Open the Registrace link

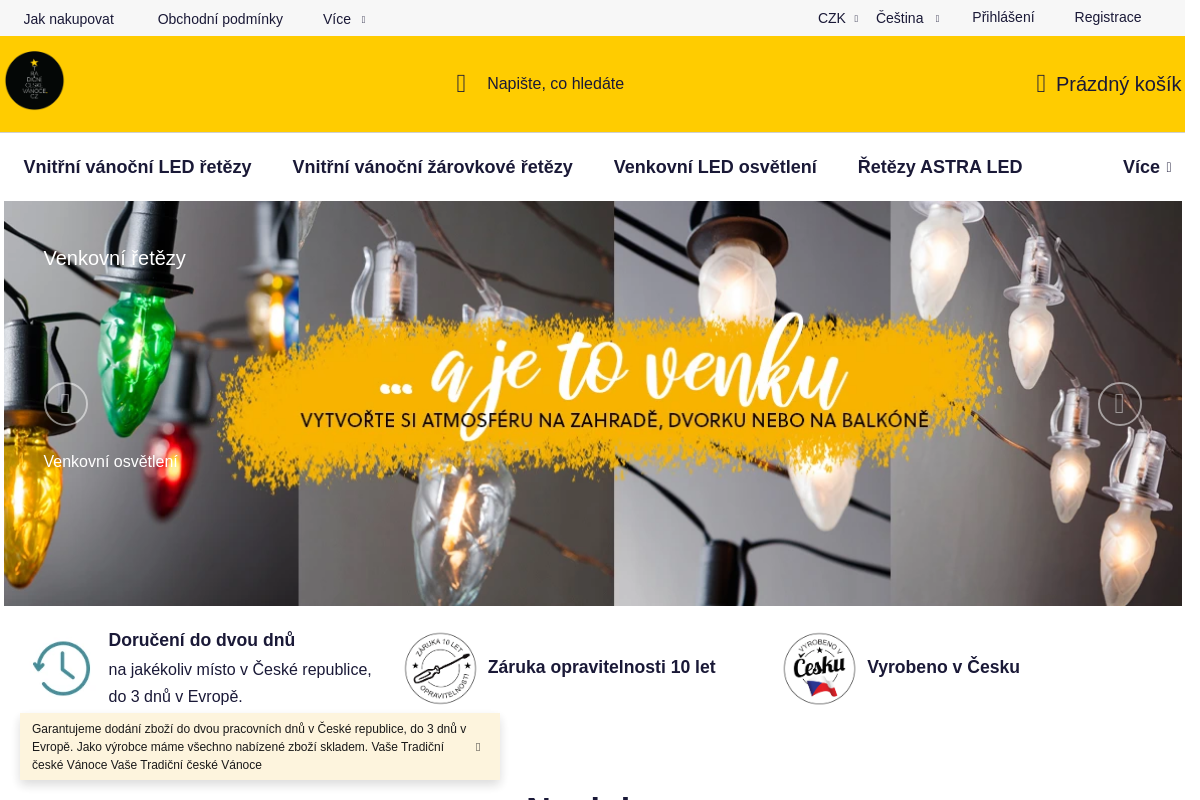pos(1108,17)
